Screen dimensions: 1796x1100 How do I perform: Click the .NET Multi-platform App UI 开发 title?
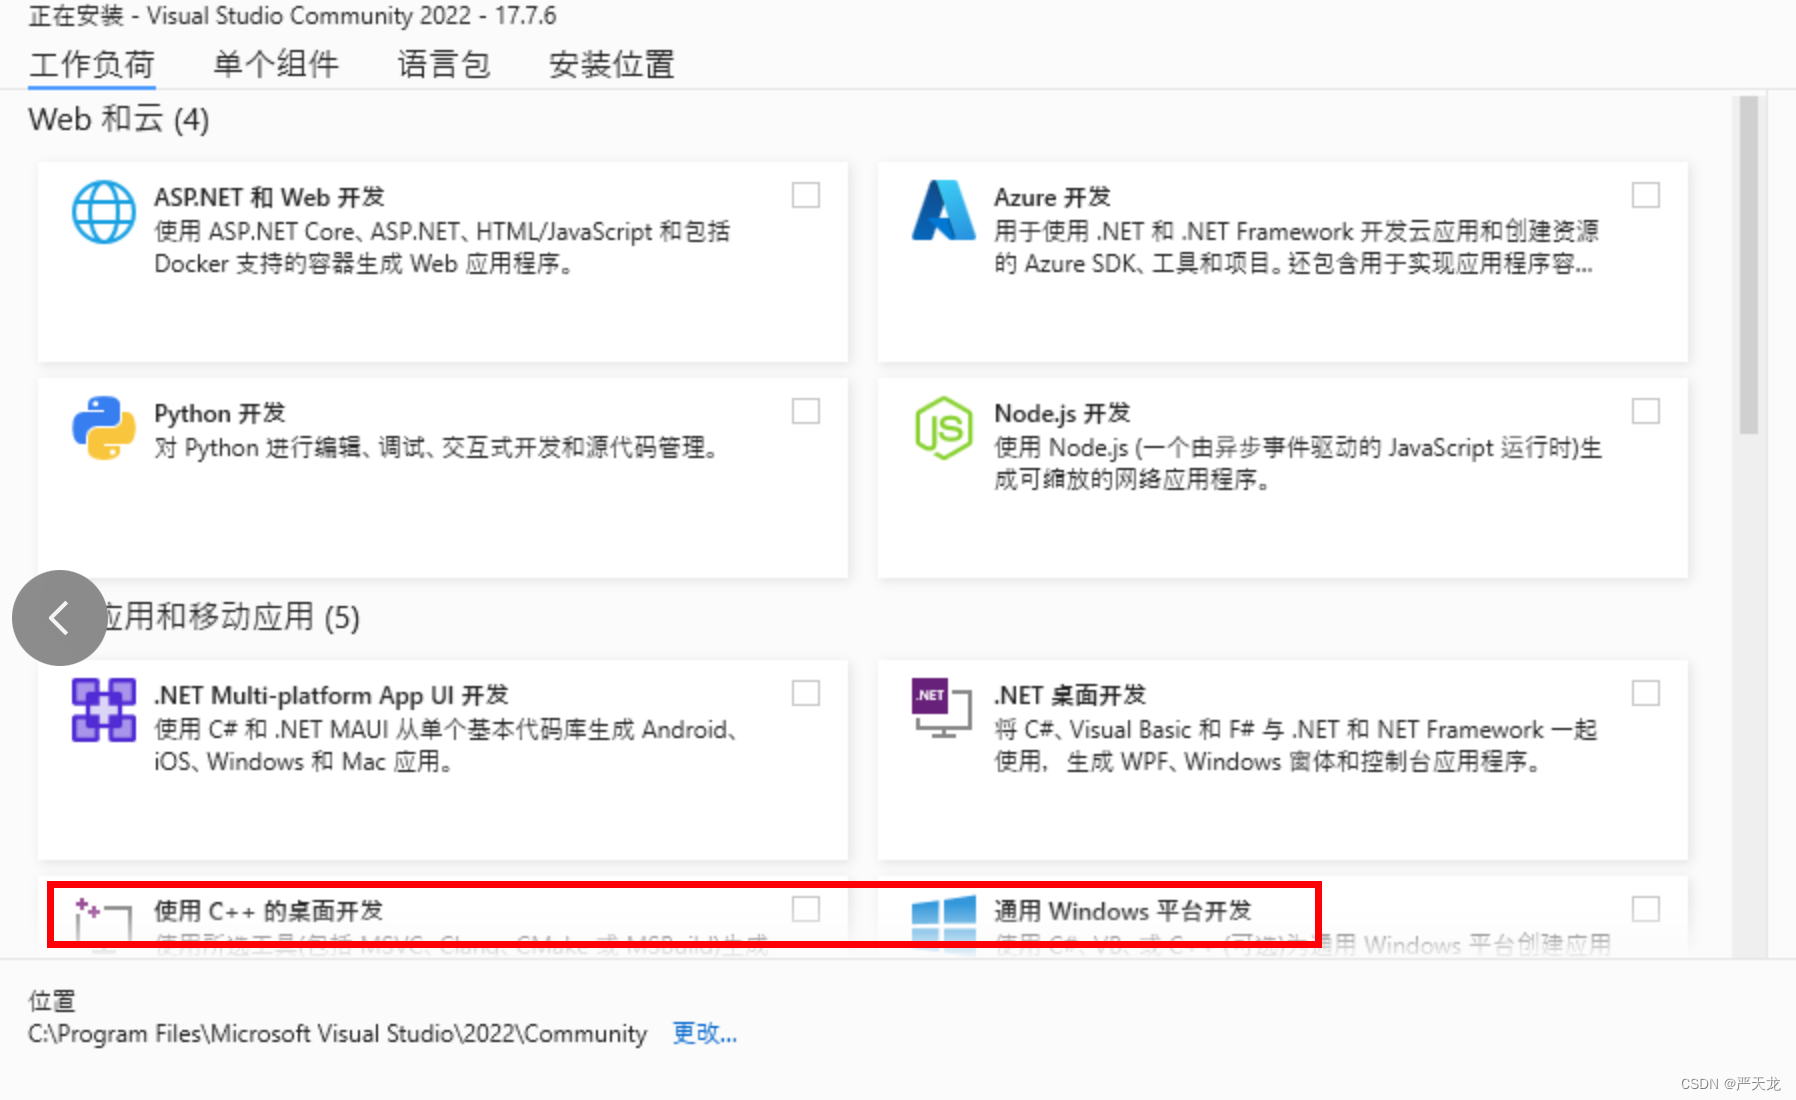(331, 695)
